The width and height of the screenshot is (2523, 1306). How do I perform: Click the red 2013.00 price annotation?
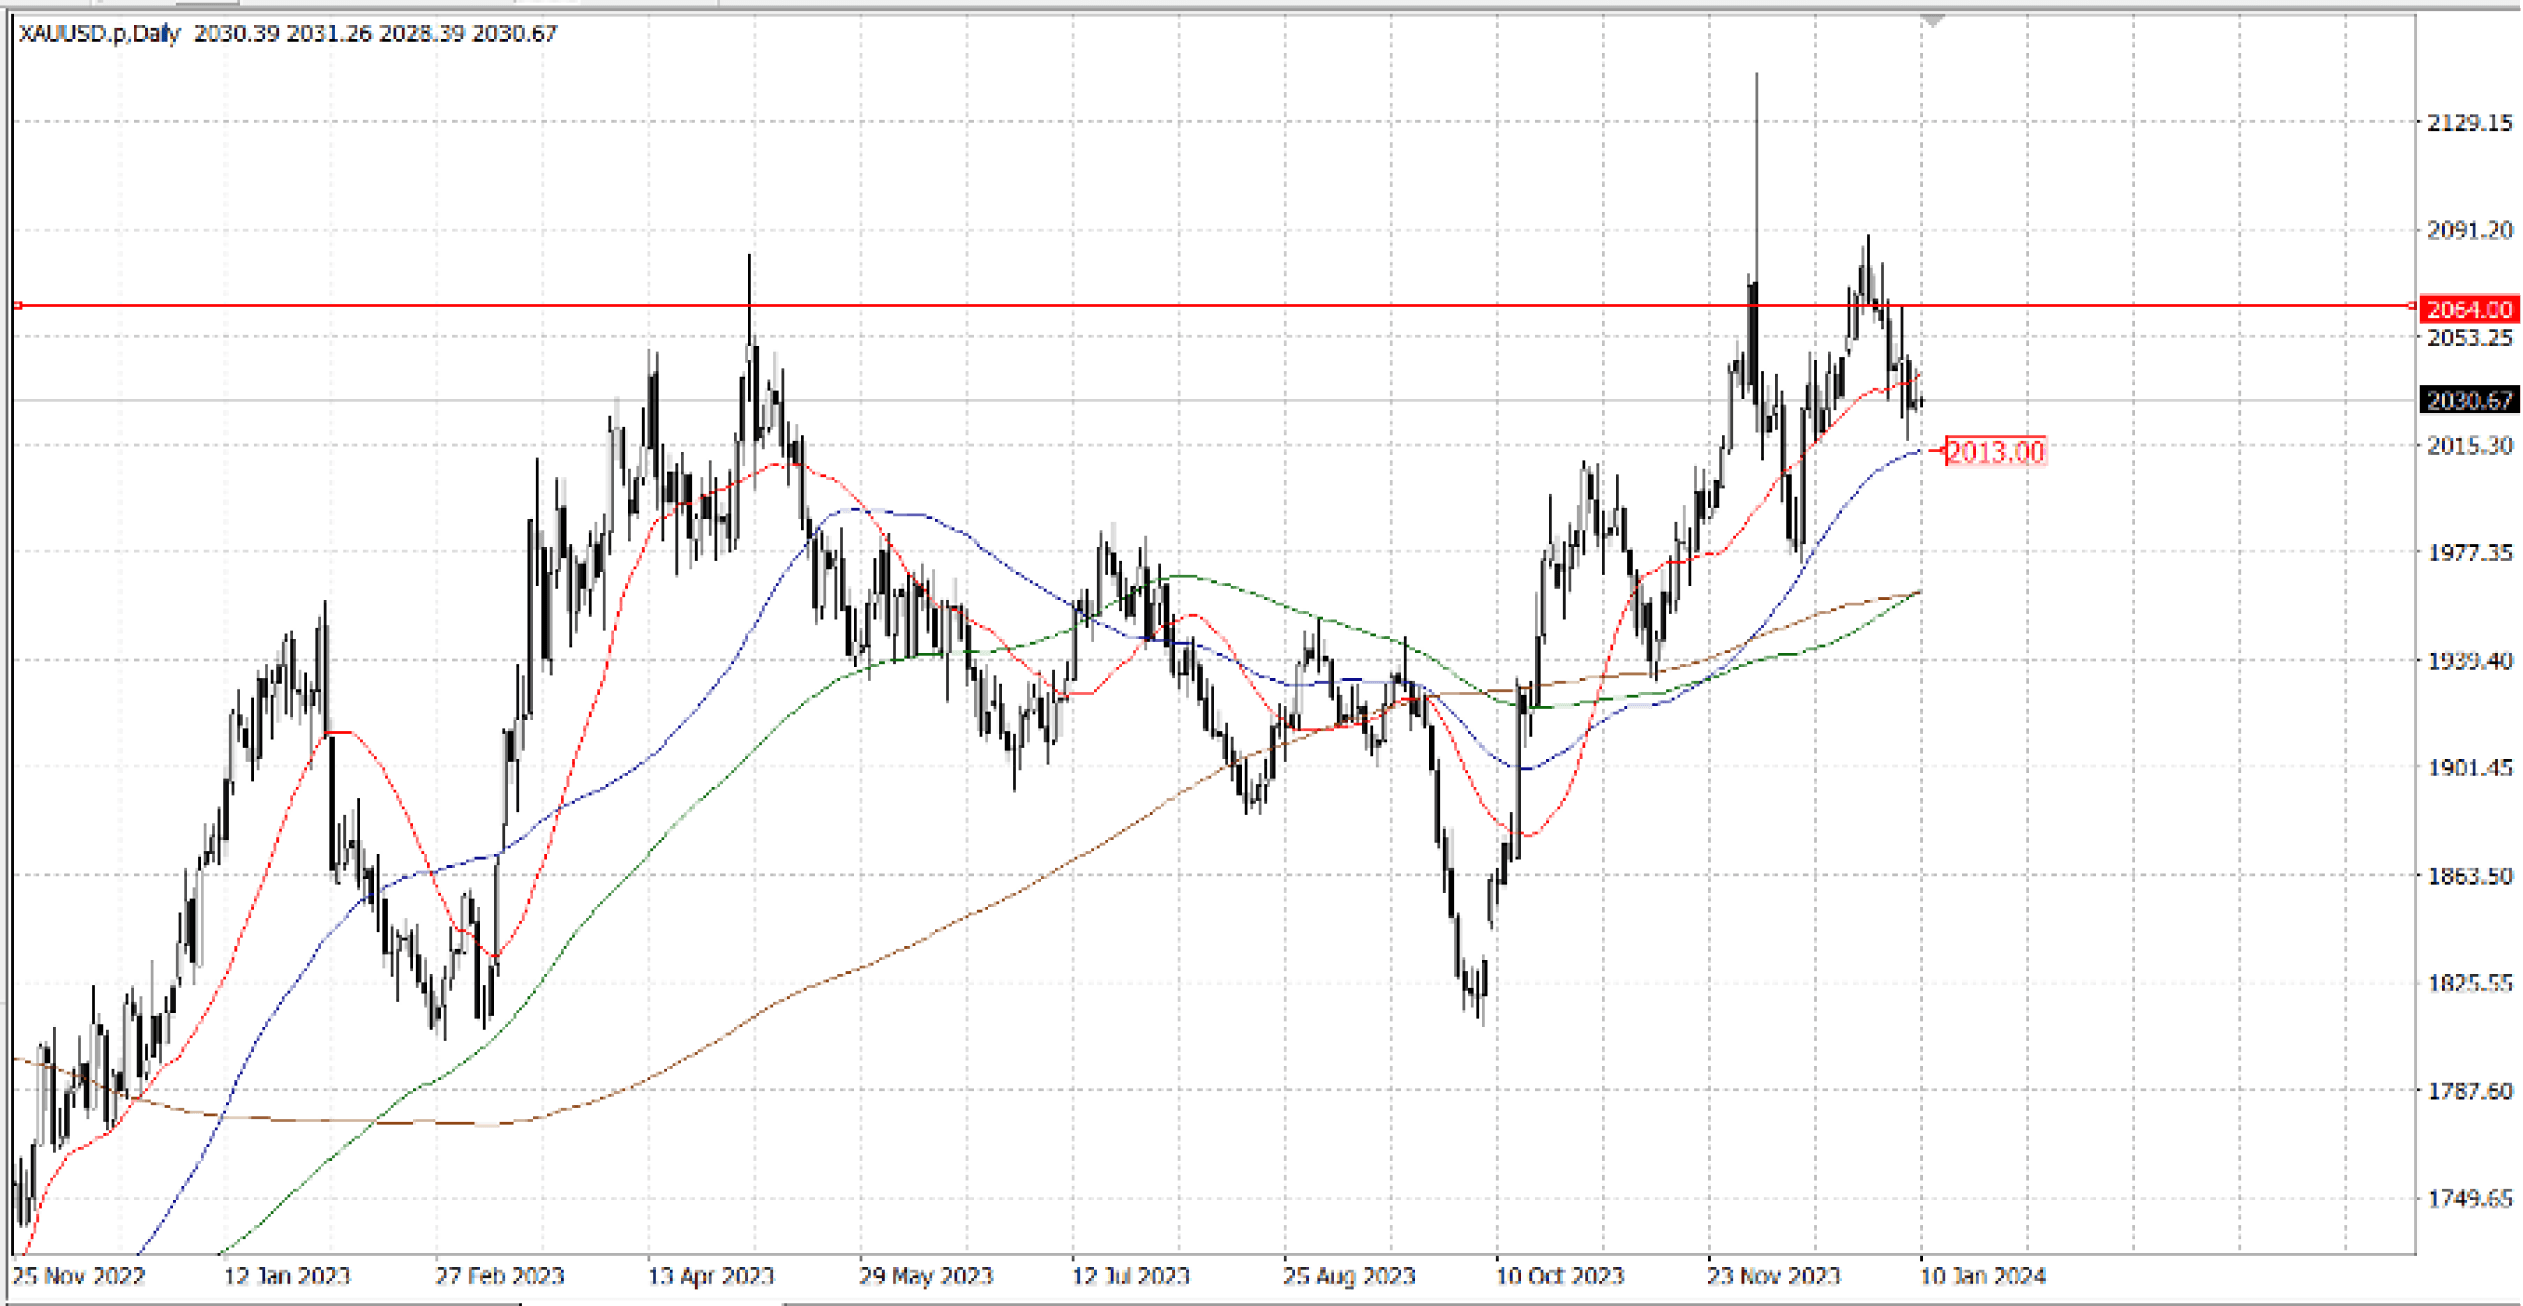click(x=1995, y=452)
